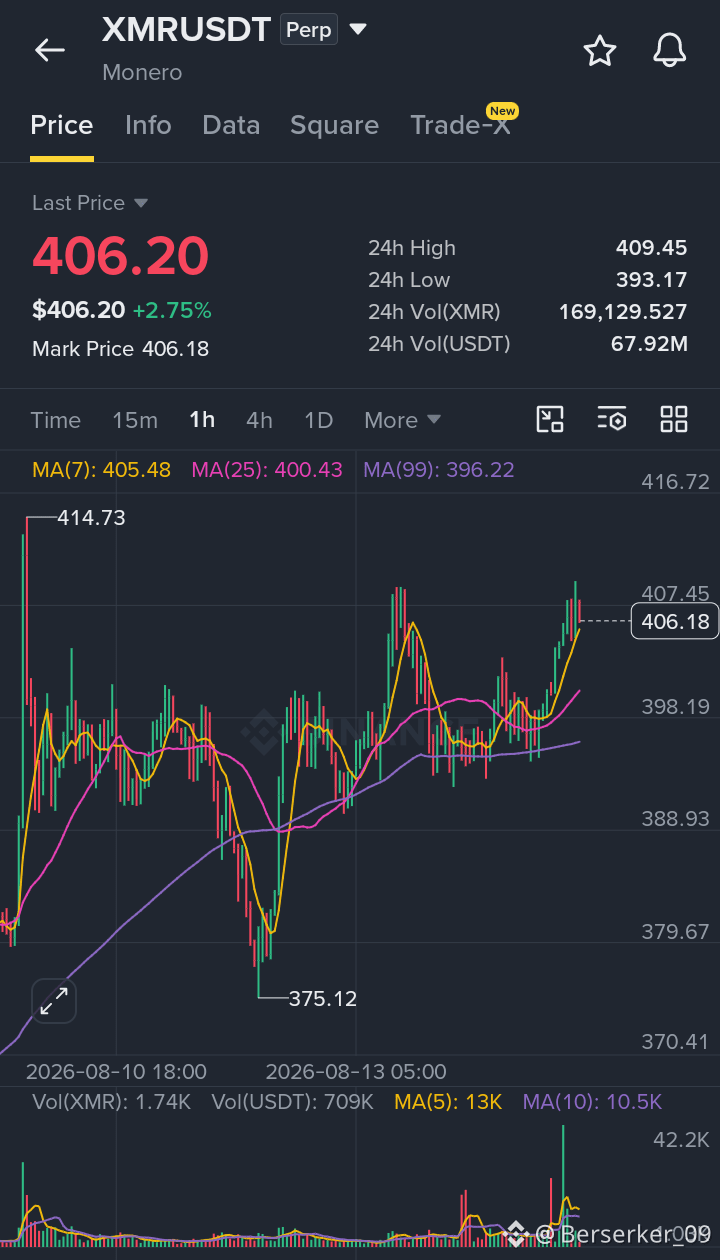Open the grid layout icon
Viewport: 720px width, 1260px height.
pyautogui.click(x=674, y=419)
